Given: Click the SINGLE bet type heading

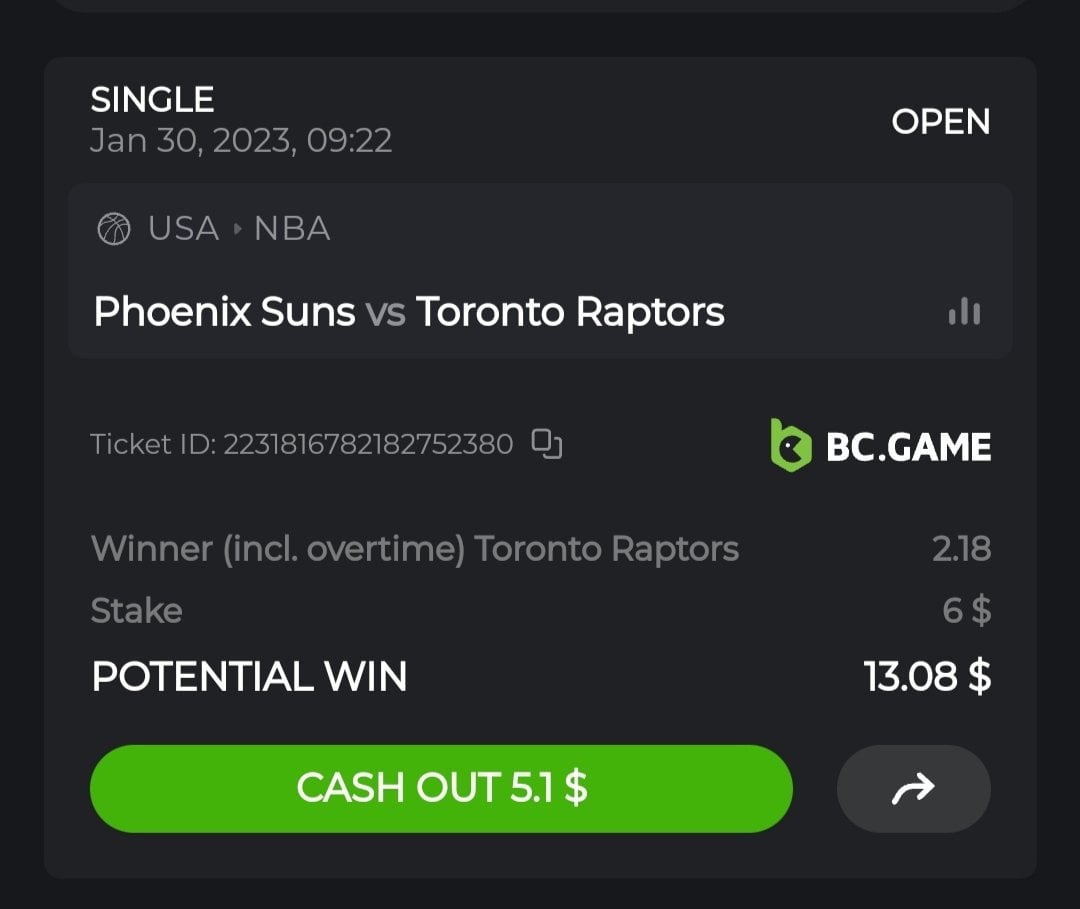Looking at the screenshot, I should (x=152, y=99).
